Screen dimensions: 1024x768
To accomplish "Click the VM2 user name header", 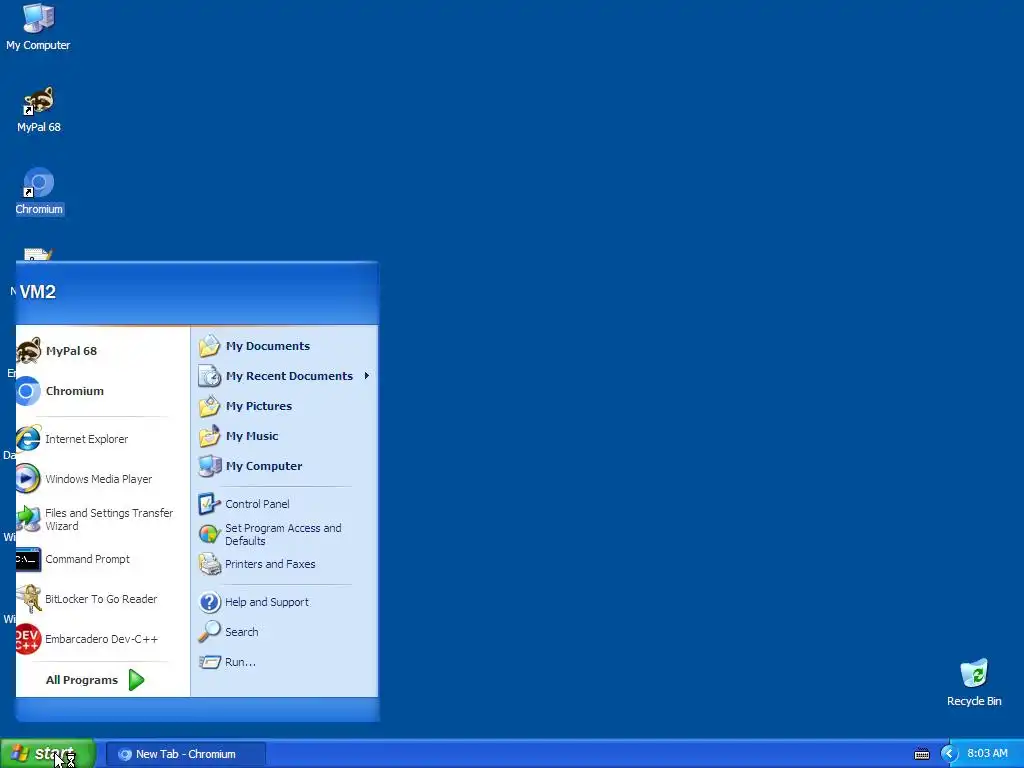I will [37, 292].
